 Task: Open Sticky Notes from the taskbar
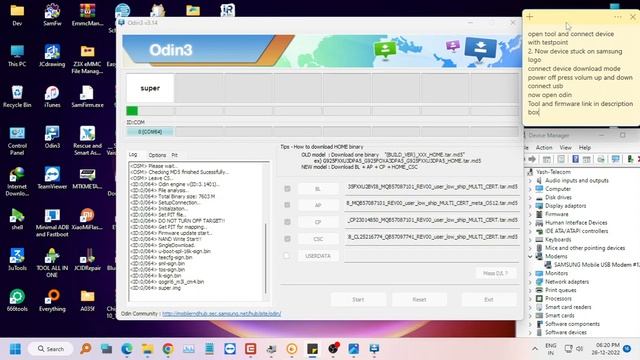click(x=312, y=349)
